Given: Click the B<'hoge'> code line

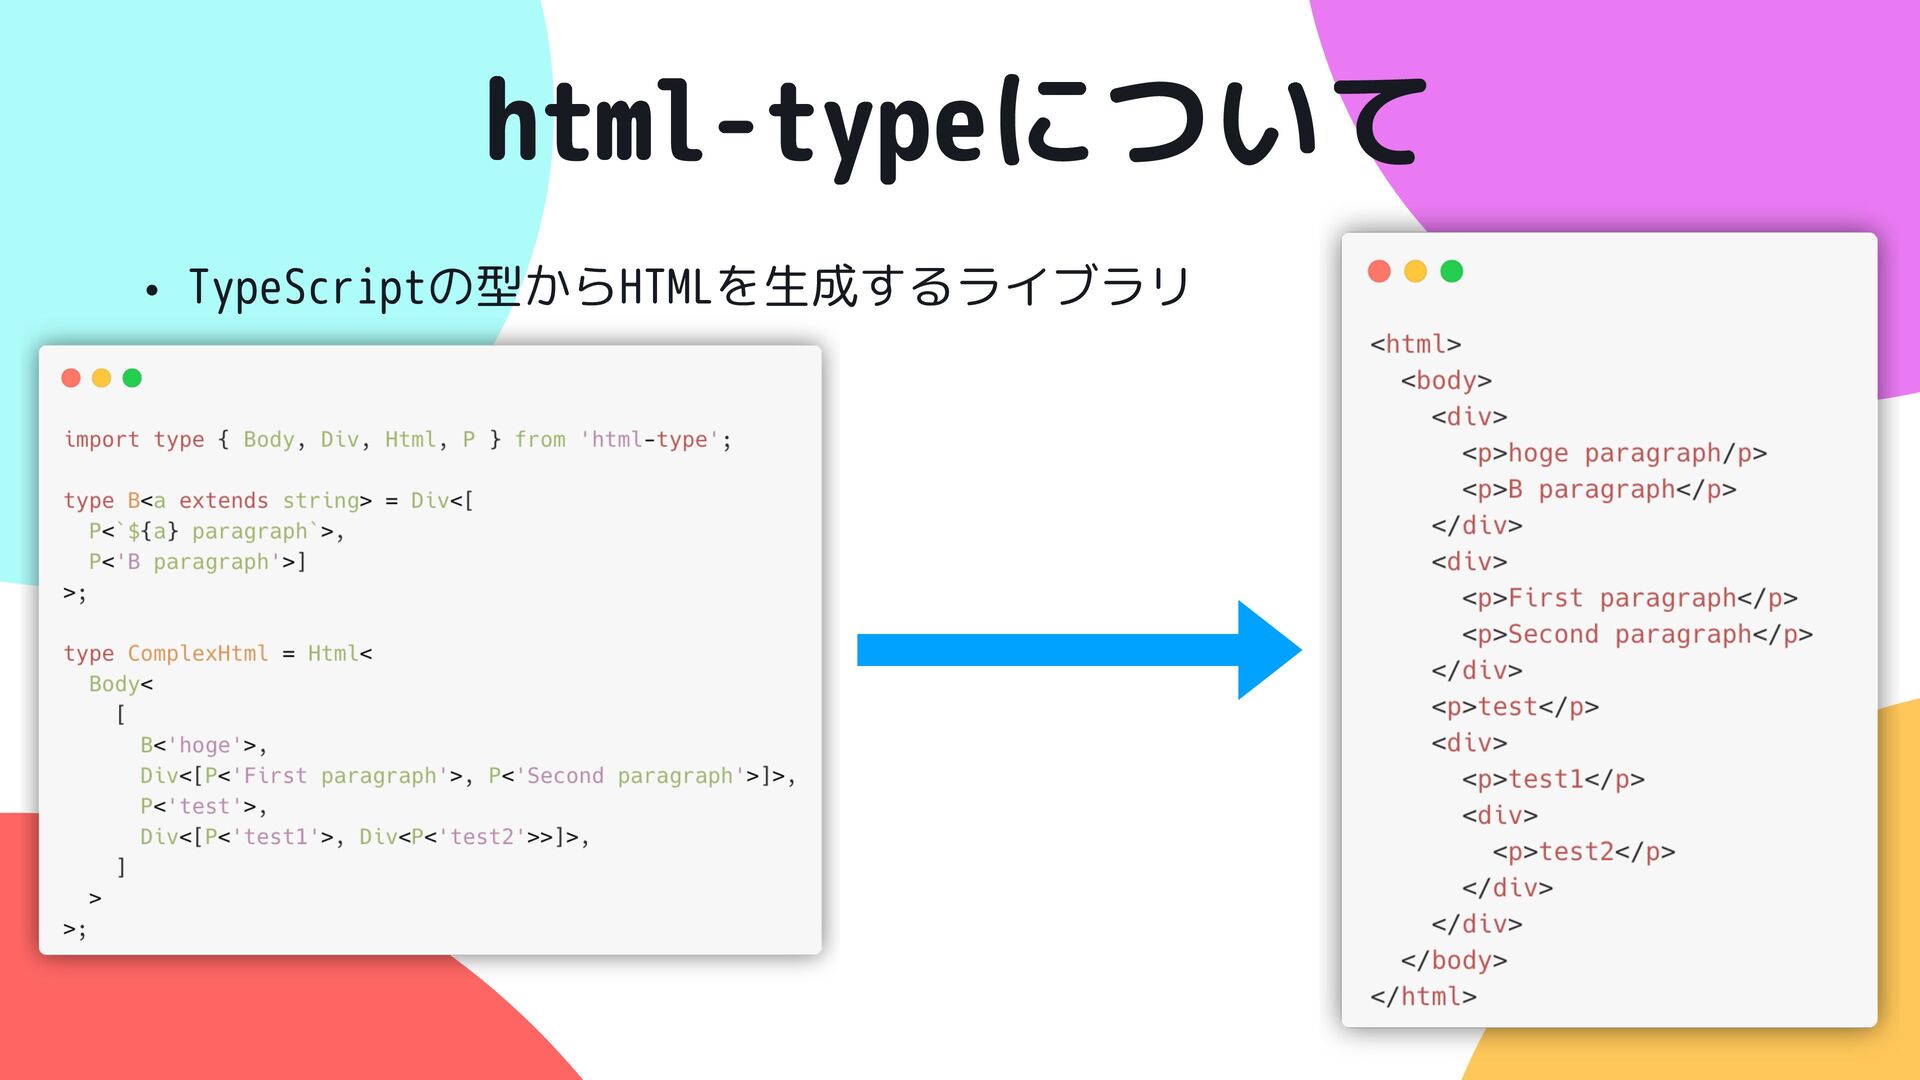Looking at the screenshot, I should [x=203, y=746].
